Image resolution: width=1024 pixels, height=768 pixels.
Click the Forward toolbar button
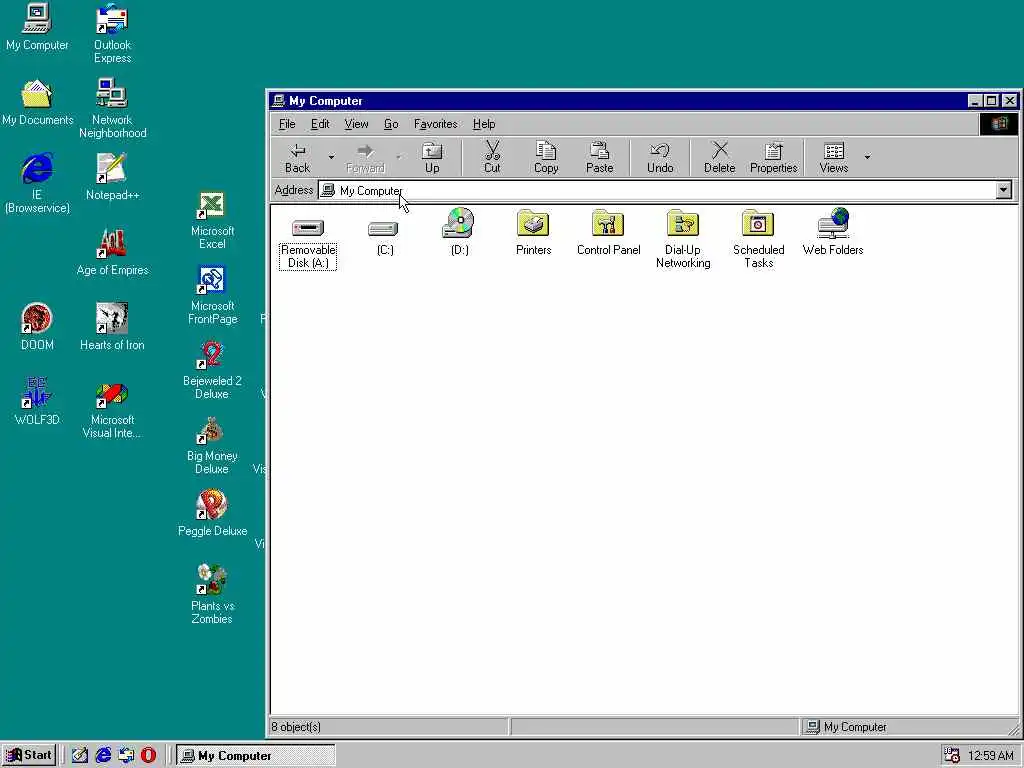[x=365, y=157]
